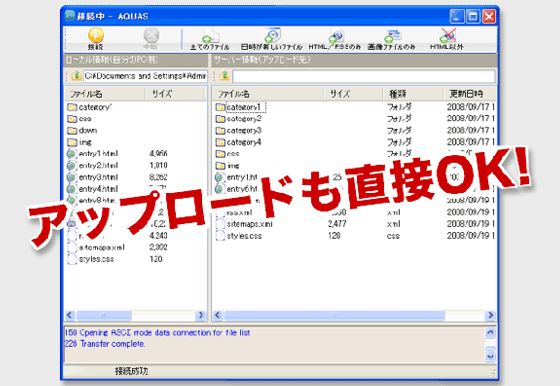Click server pane scroll-right arrow
This screenshot has height=386, width=560.
click(490, 315)
